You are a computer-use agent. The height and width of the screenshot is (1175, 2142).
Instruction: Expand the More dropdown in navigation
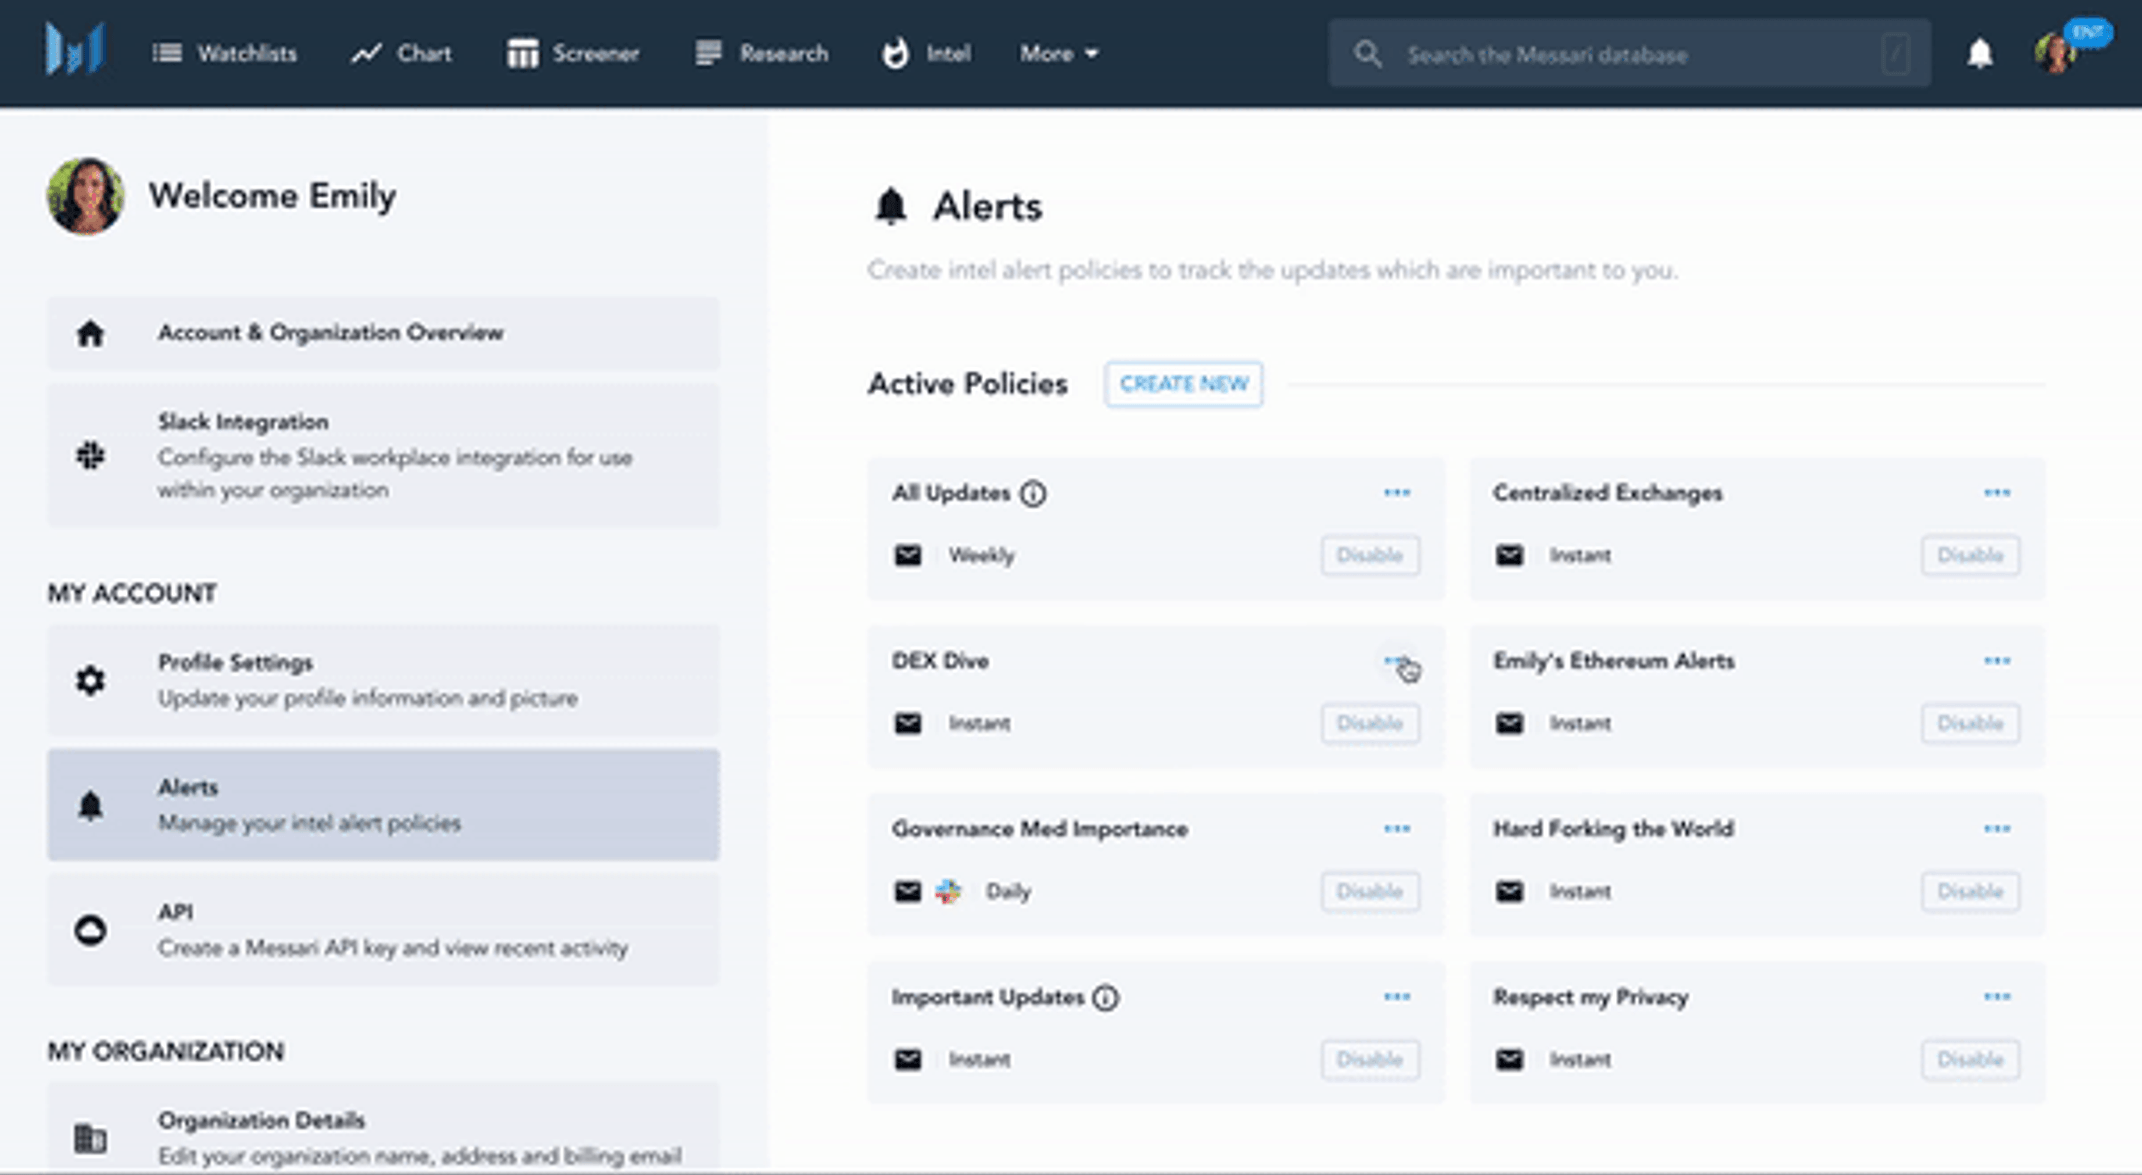1058,54
